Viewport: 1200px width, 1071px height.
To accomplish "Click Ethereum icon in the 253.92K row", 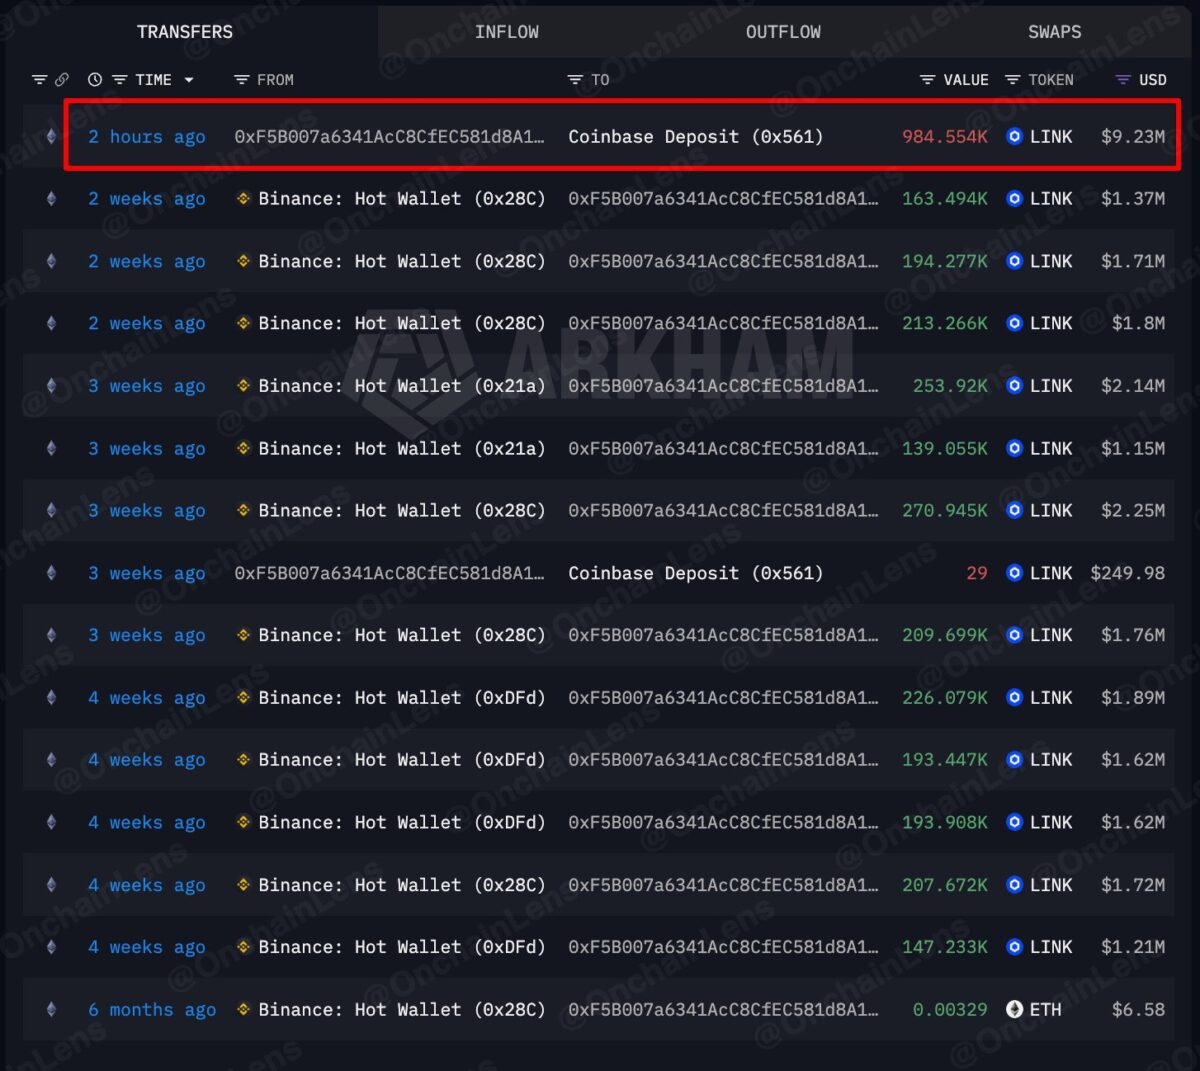I will tap(51, 386).
